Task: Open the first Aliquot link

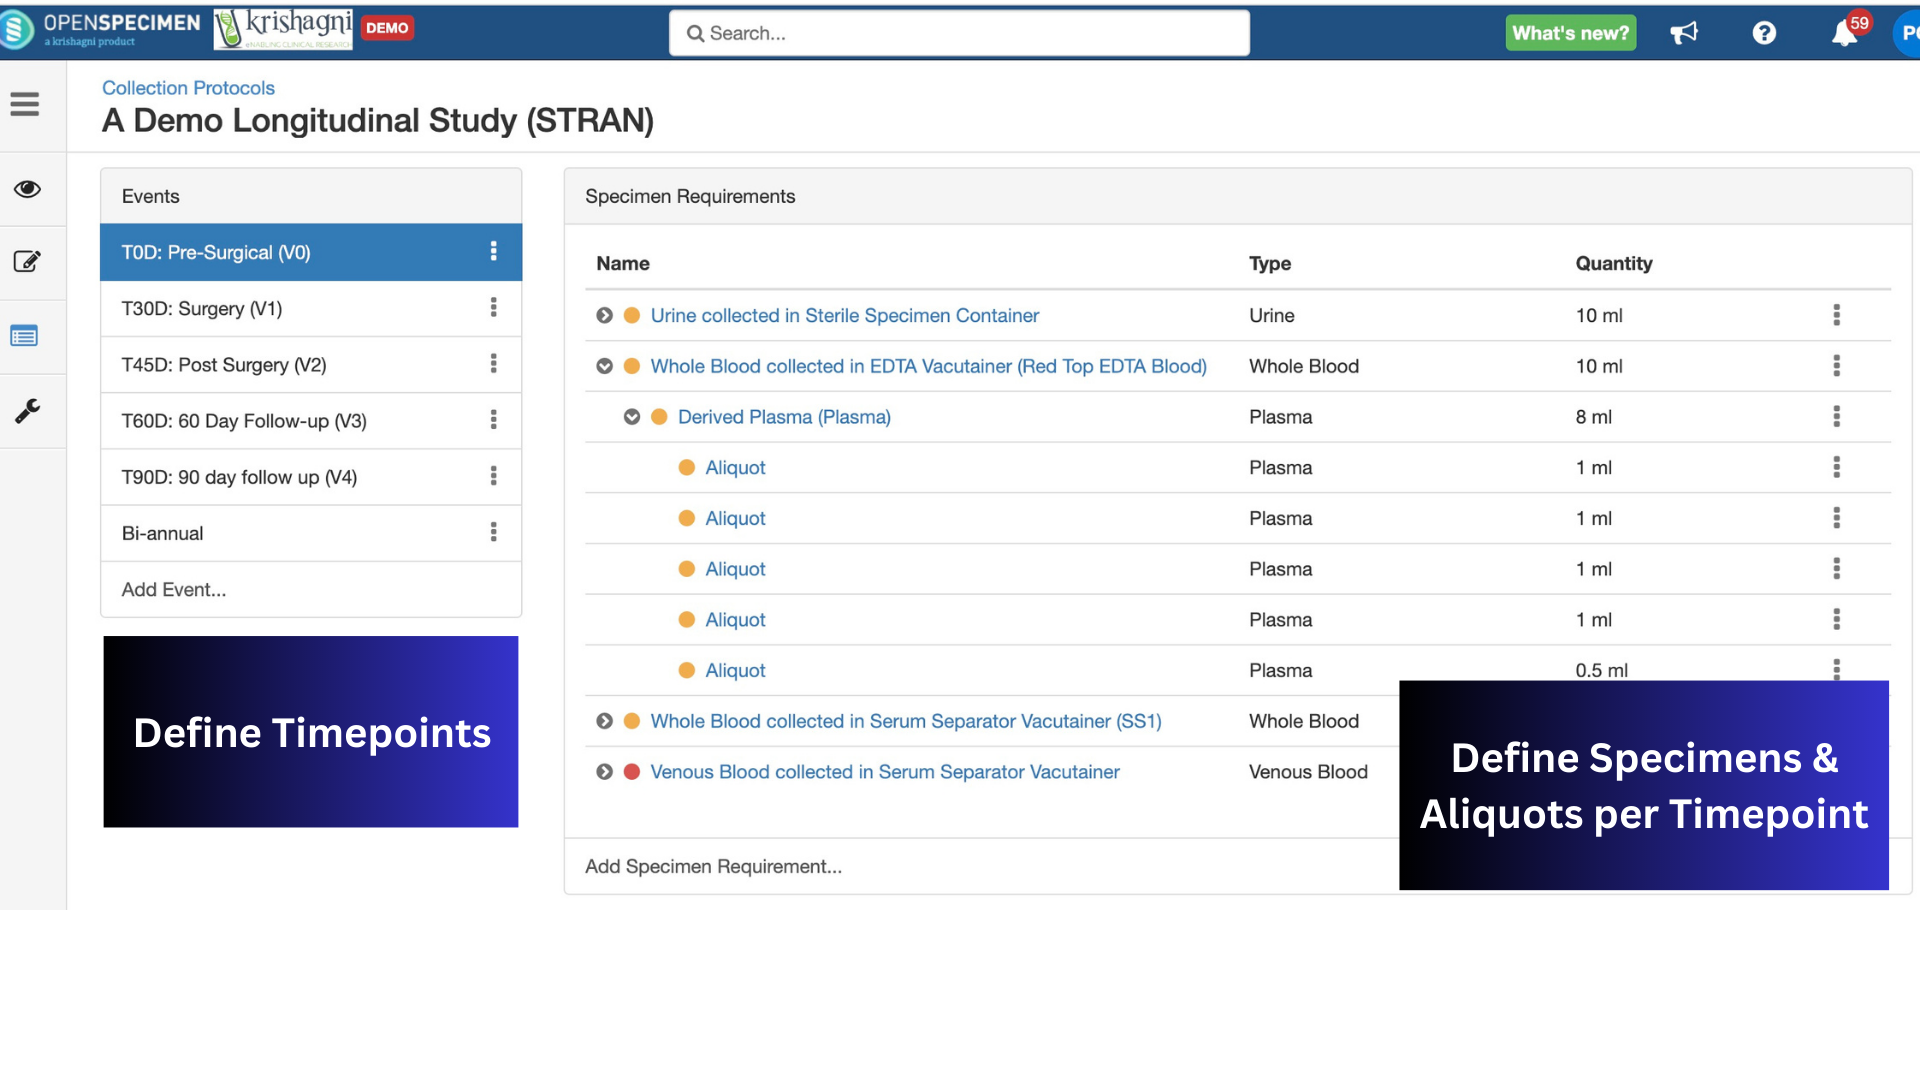Action: [x=735, y=467]
